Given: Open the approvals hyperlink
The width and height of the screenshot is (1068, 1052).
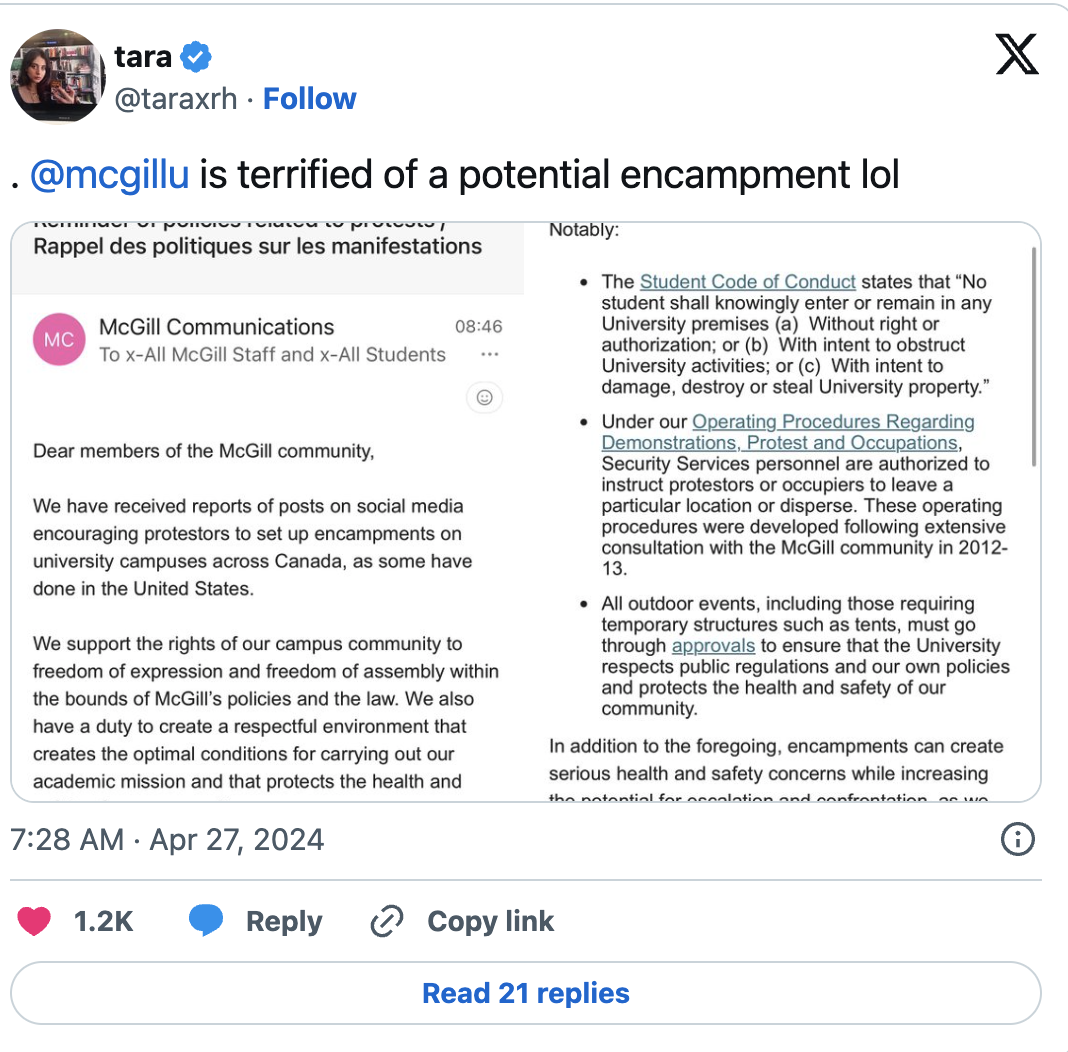Looking at the screenshot, I should click(713, 645).
